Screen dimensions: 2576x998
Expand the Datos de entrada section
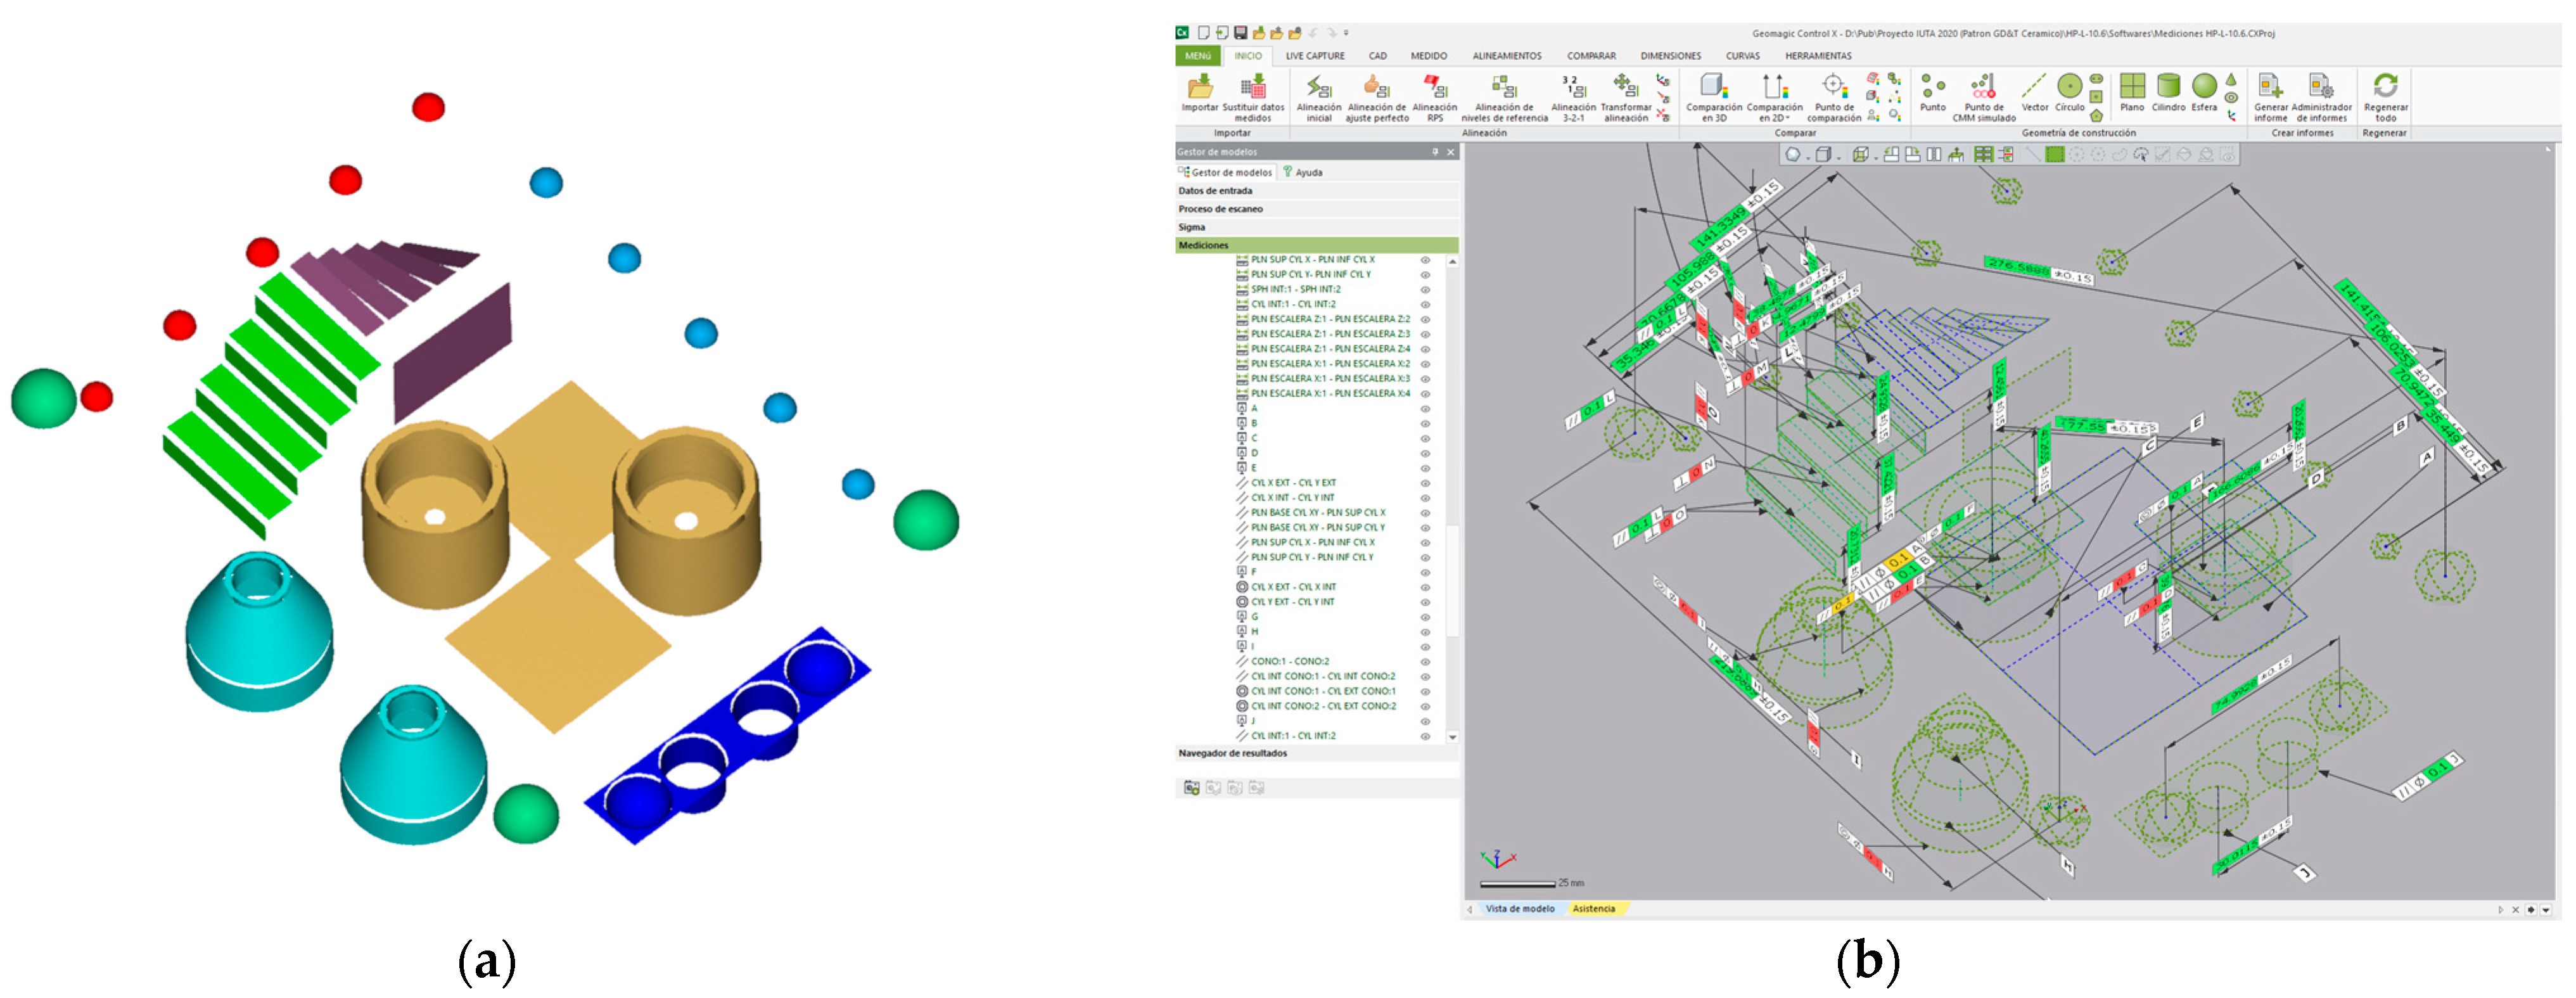[1215, 191]
